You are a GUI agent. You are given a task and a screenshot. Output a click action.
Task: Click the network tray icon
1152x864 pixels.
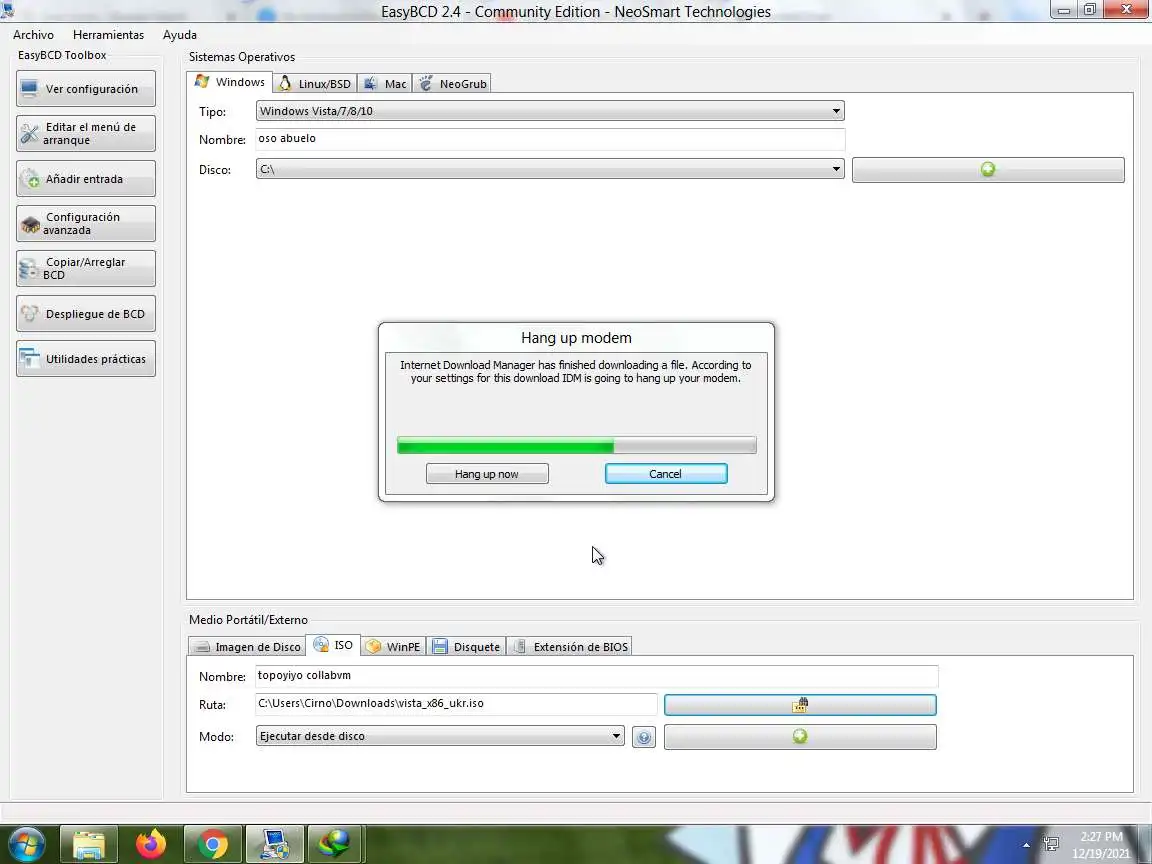(1051, 845)
